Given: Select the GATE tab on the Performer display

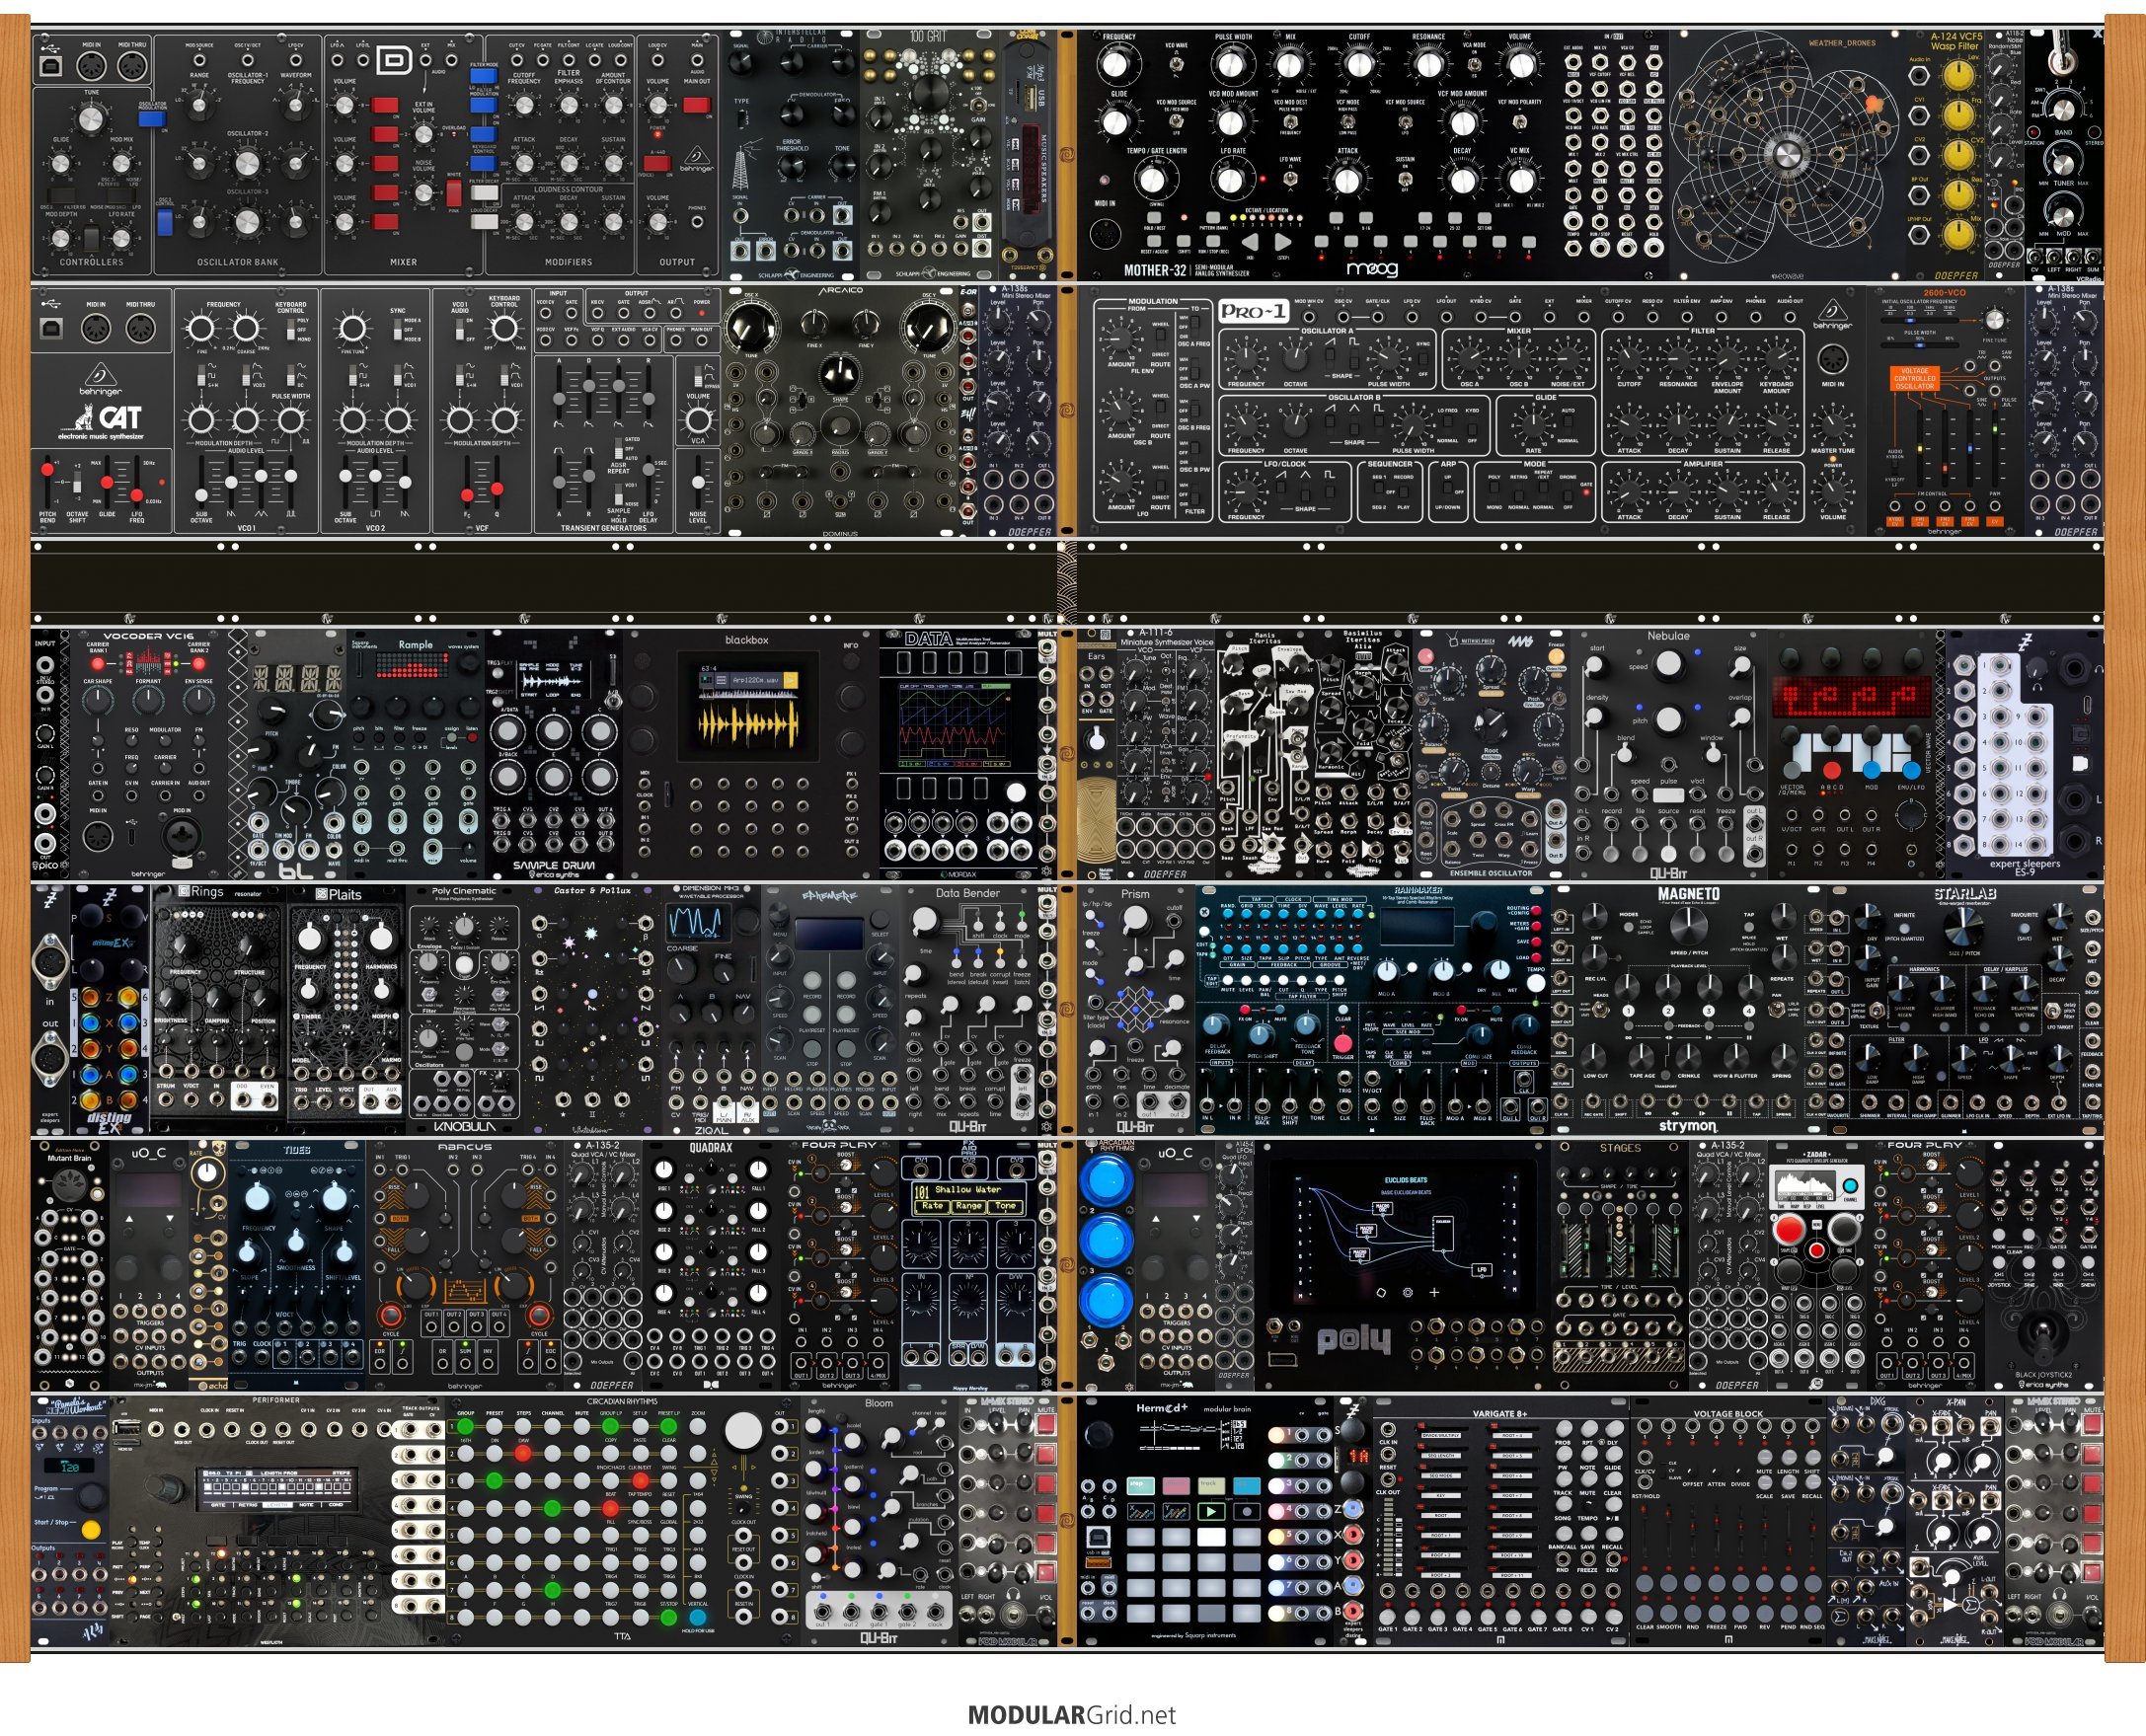Looking at the screenshot, I should [218, 1504].
